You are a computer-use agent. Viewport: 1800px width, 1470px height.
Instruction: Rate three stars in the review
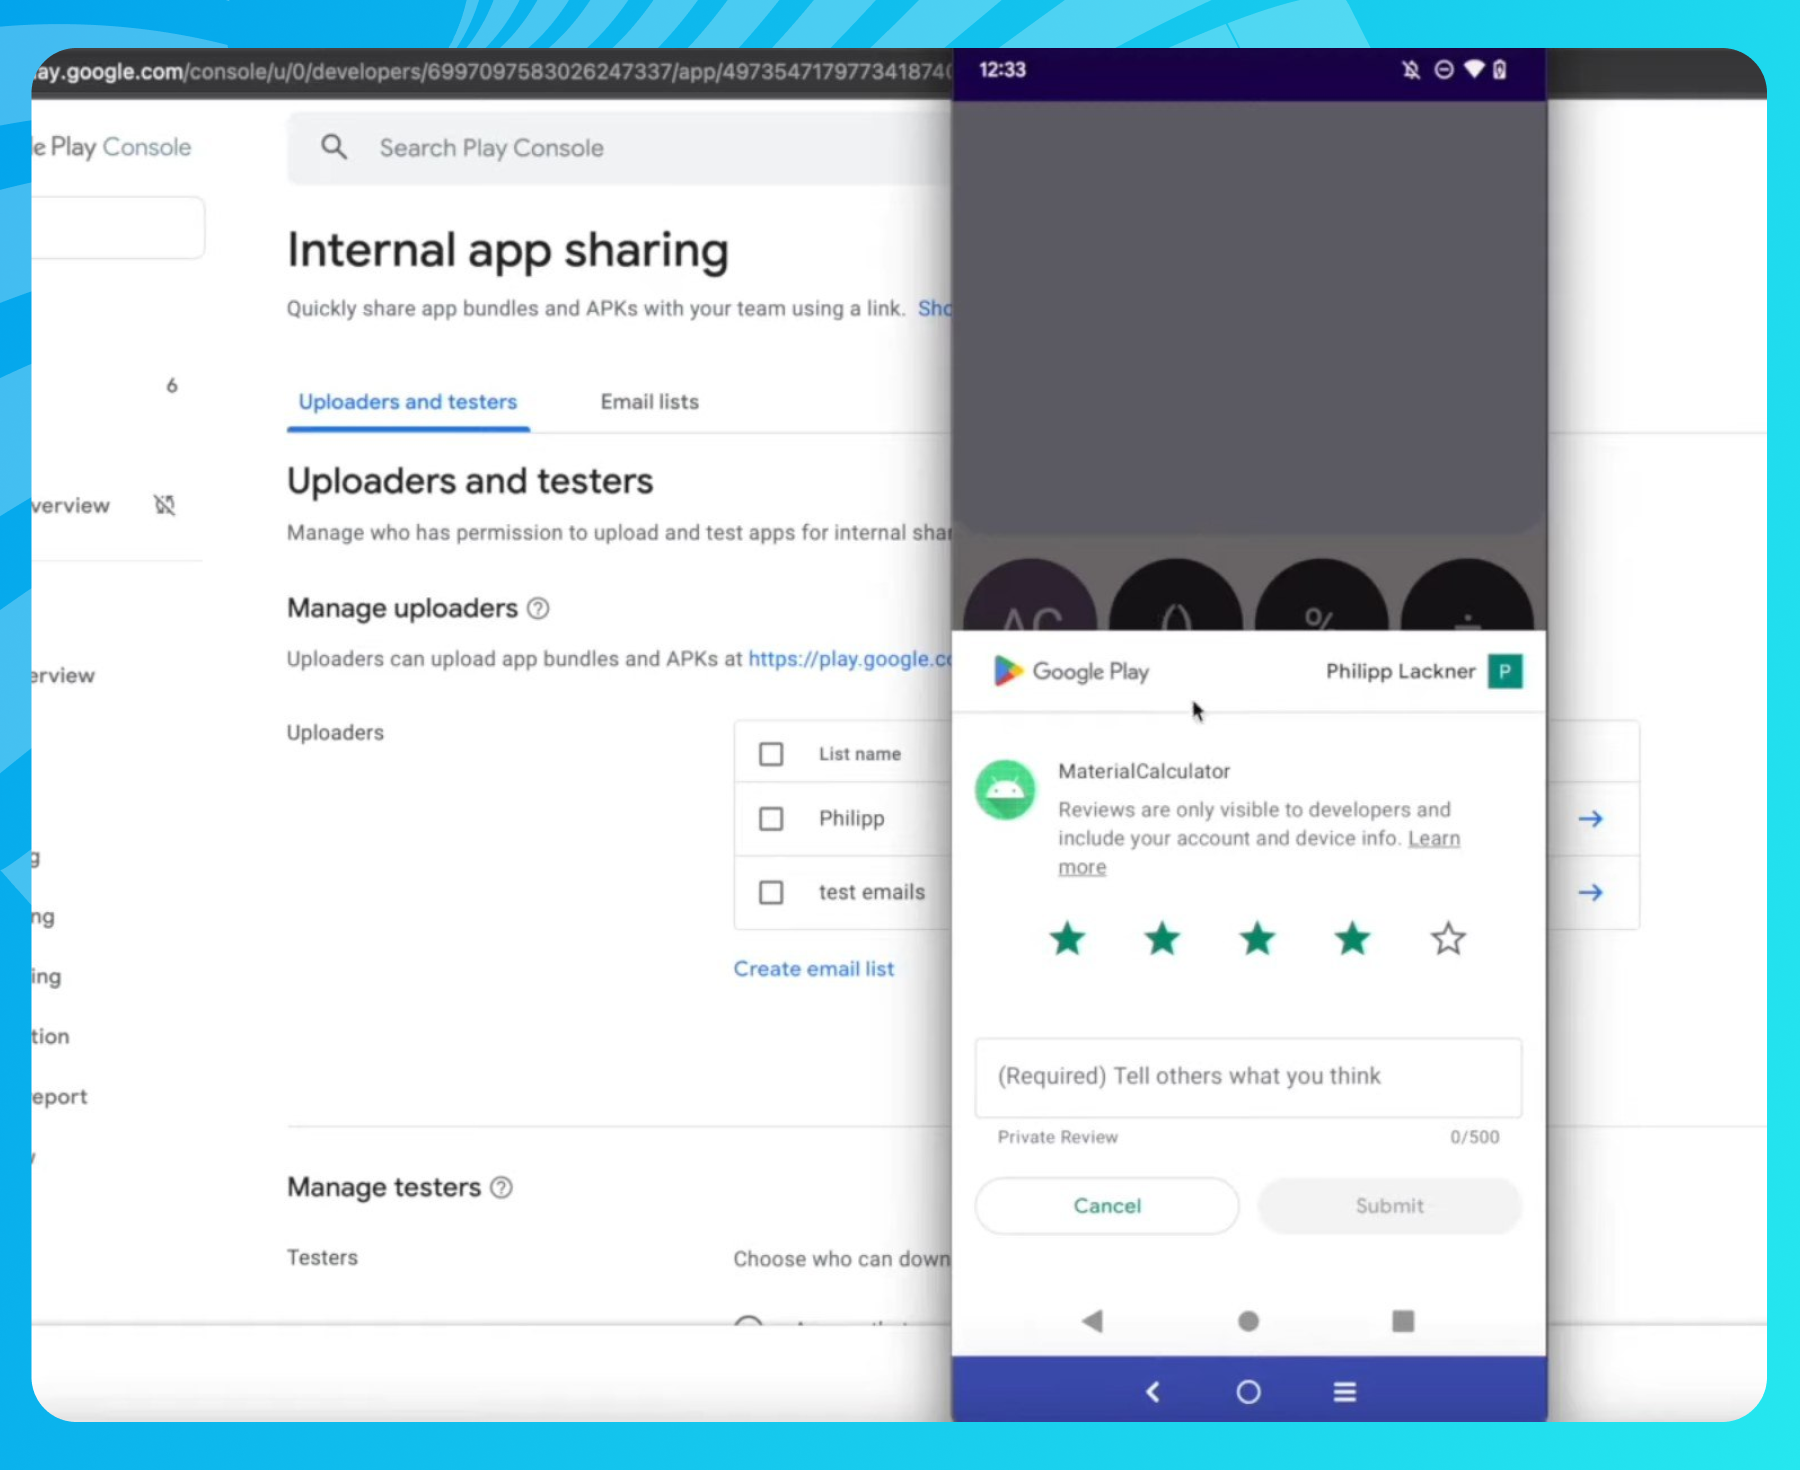click(1257, 939)
